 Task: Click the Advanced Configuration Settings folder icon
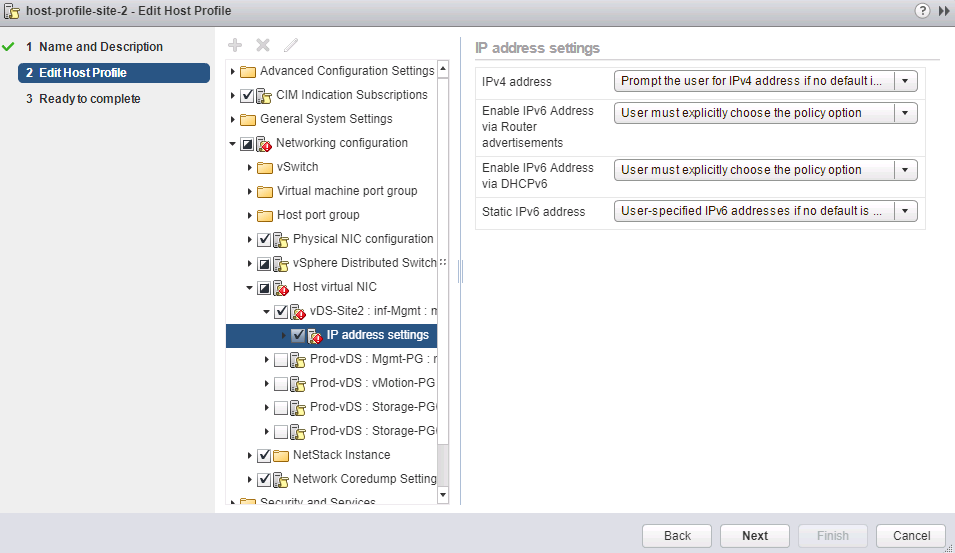click(x=248, y=71)
